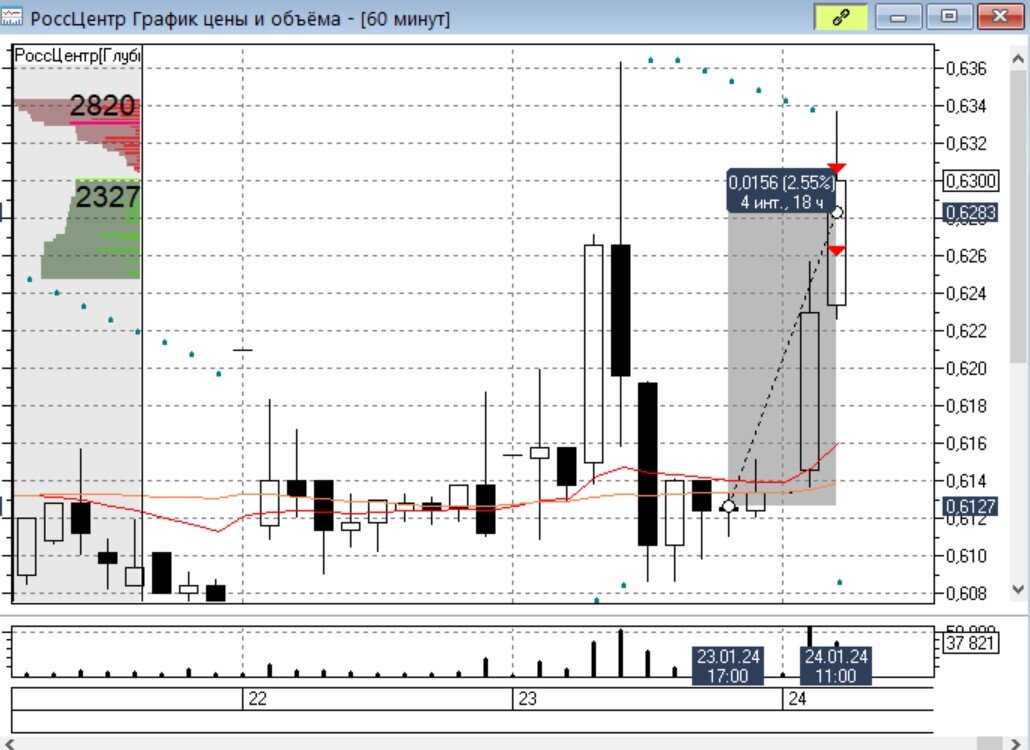Click the 0,6127 price marker label
Screen dimensions: 1030x750
(971, 506)
